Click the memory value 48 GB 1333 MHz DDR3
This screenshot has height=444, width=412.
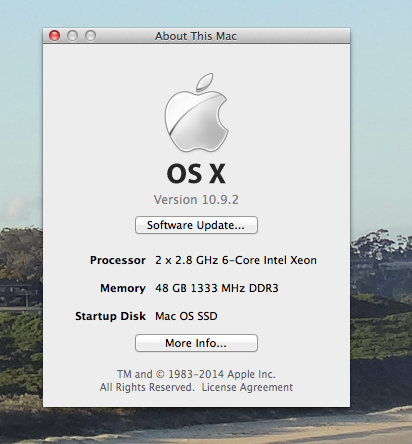click(217, 288)
